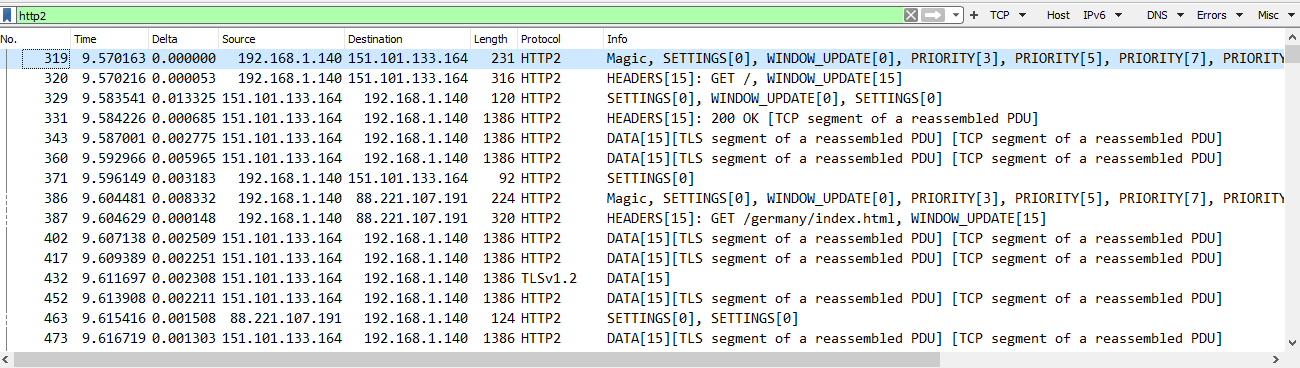Screen dimensions: 1300x368
Task: Apply the display filter arrow
Action: point(932,15)
